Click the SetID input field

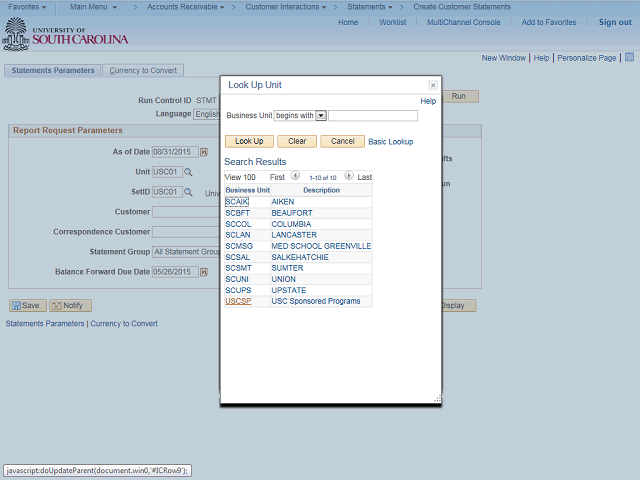coord(167,192)
